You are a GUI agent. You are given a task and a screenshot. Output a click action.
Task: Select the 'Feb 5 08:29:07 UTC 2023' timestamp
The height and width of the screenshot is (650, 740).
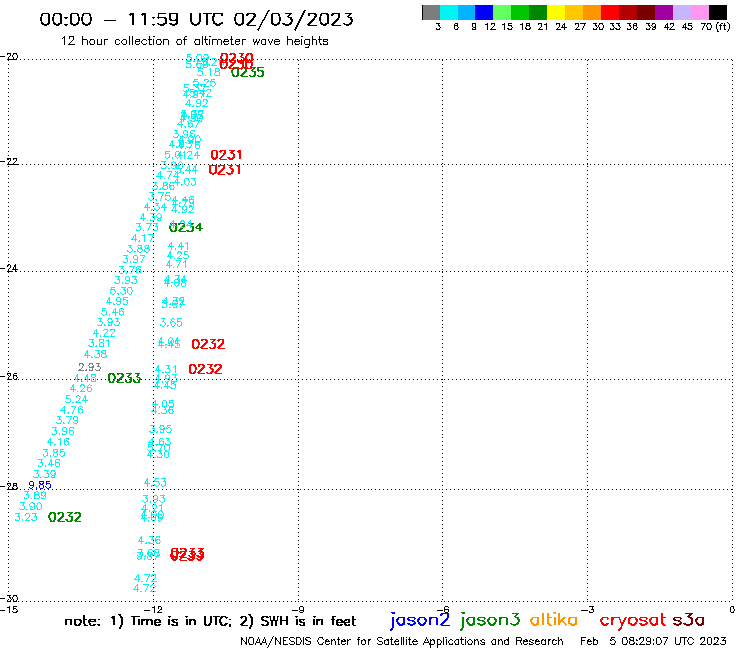pyautogui.click(x=653, y=641)
